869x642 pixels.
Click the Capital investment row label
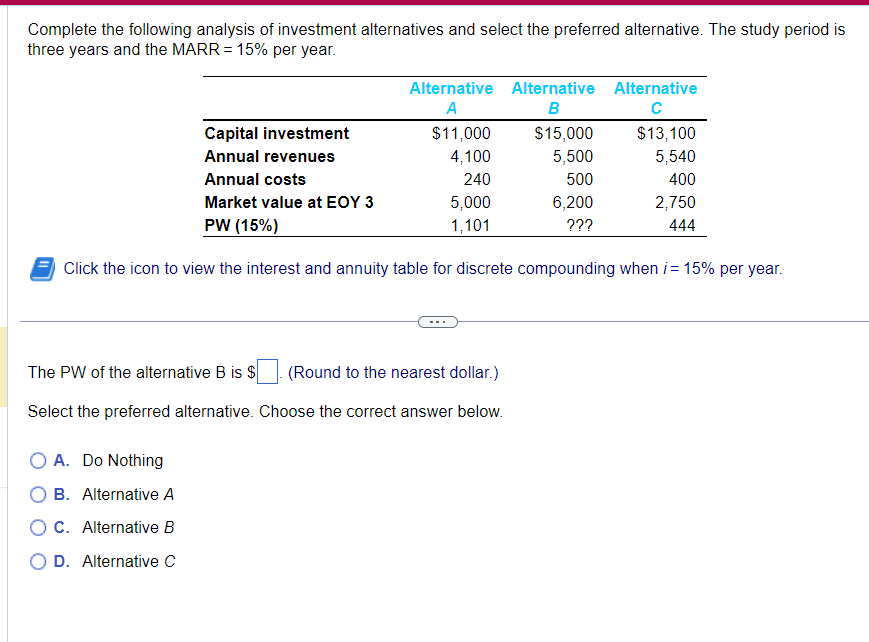click(276, 133)
